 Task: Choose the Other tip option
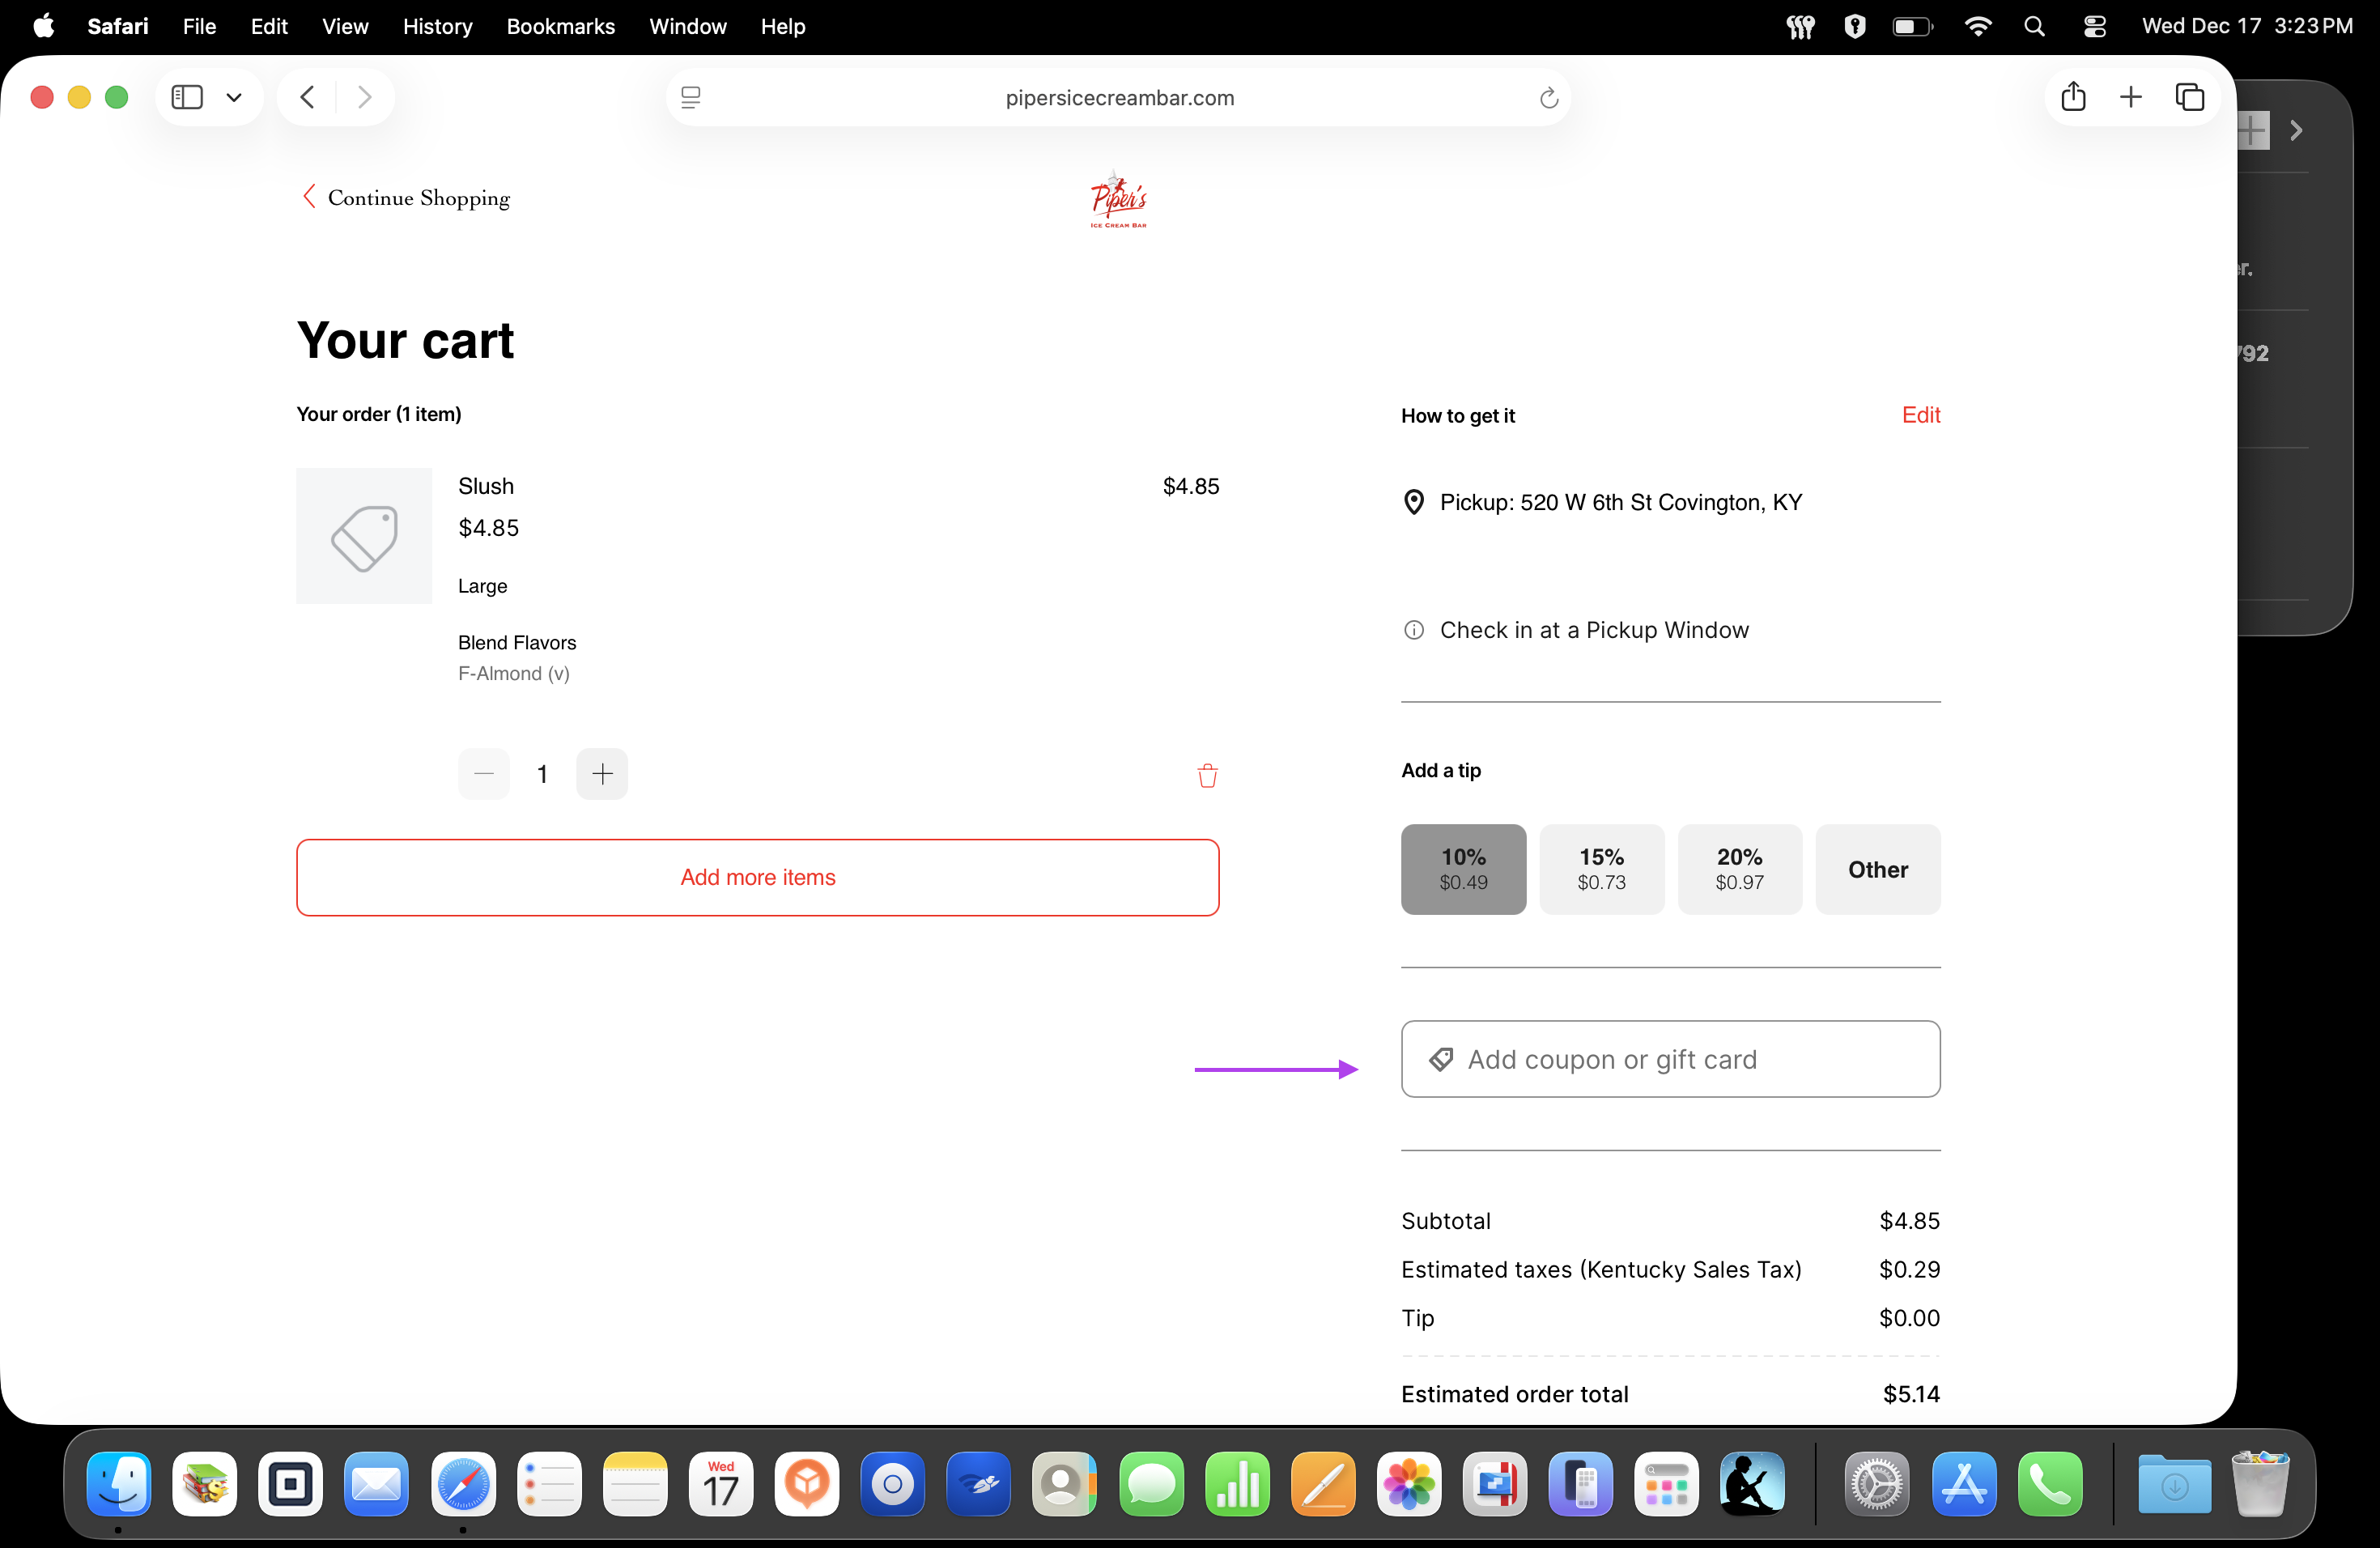[1877, 869]
